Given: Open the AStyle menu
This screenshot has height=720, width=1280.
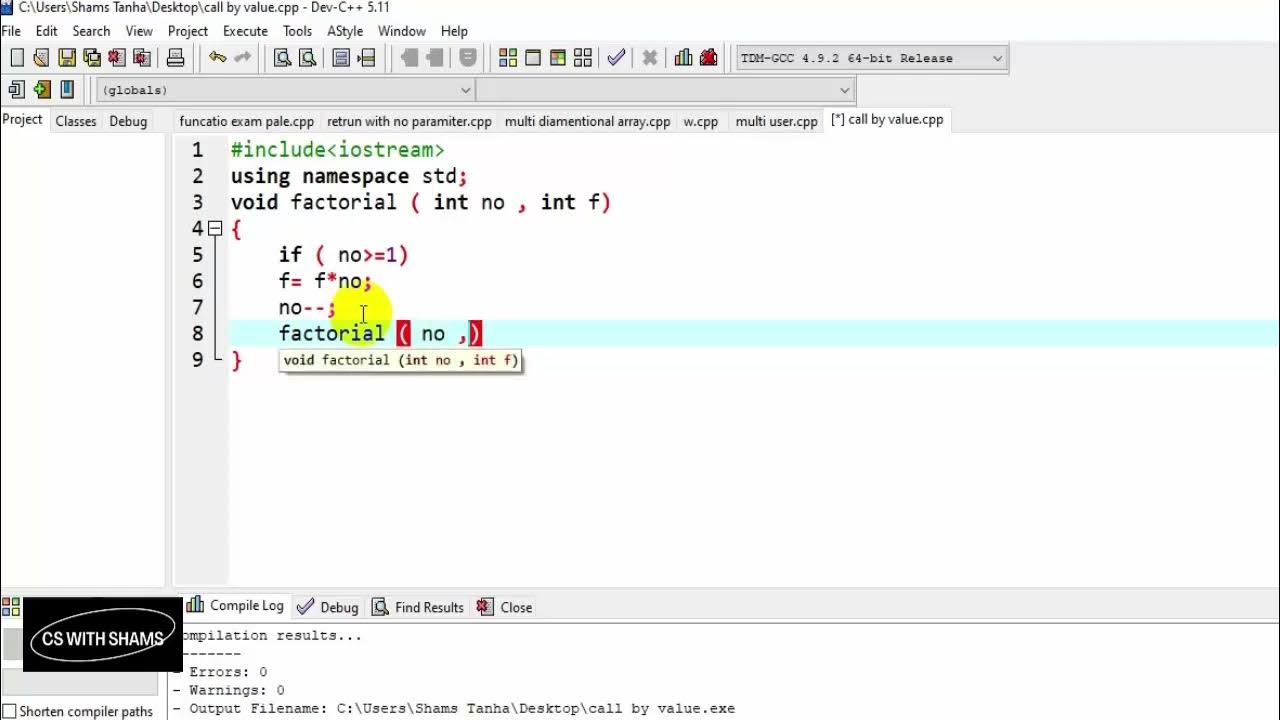Looking at the screenshot, I should click(x=345, y=31).
